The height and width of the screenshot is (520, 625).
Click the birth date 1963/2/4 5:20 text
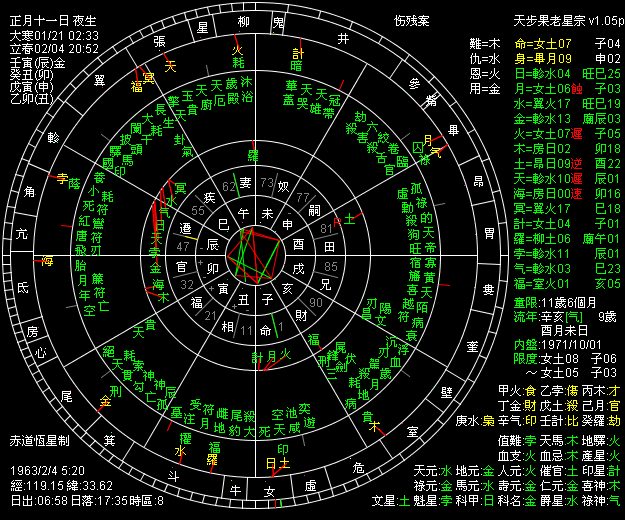click(x=46, y=467)
